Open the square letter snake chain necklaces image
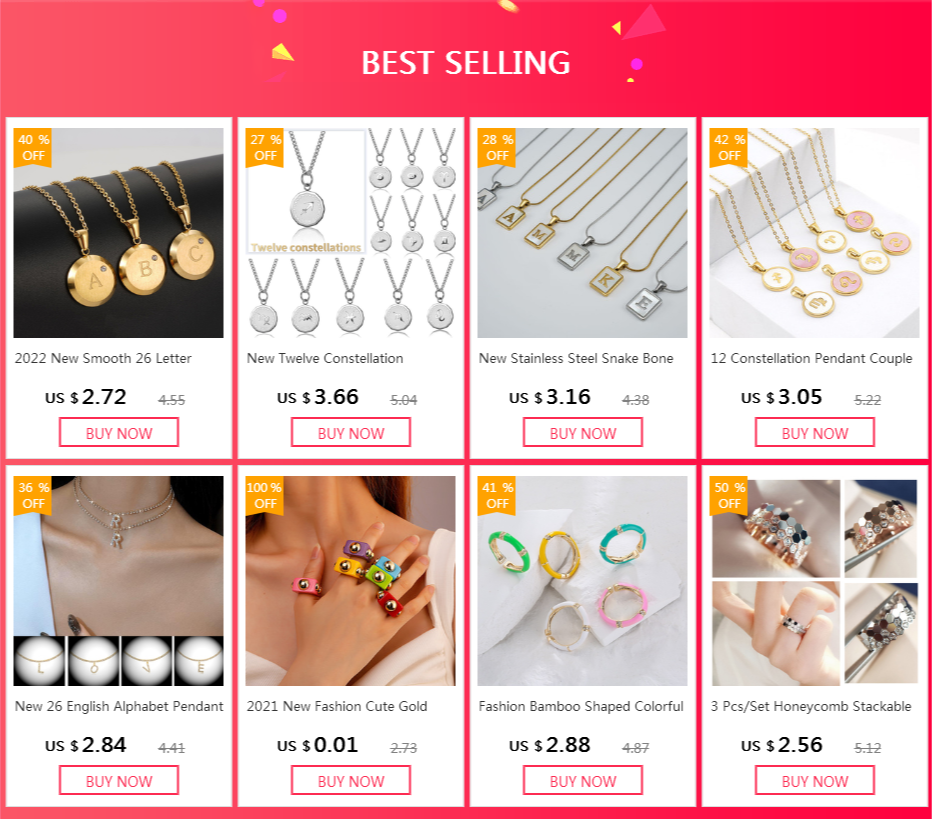This screenshot has width=932, height=819. tap(582, 233)
